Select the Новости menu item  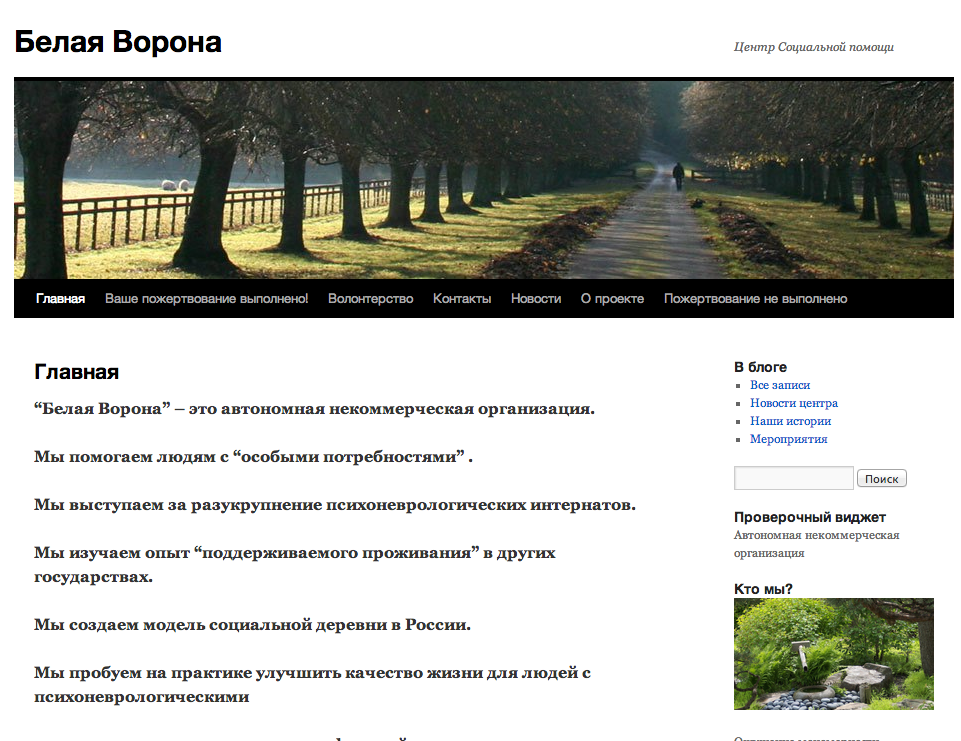(x=536, y=299)
